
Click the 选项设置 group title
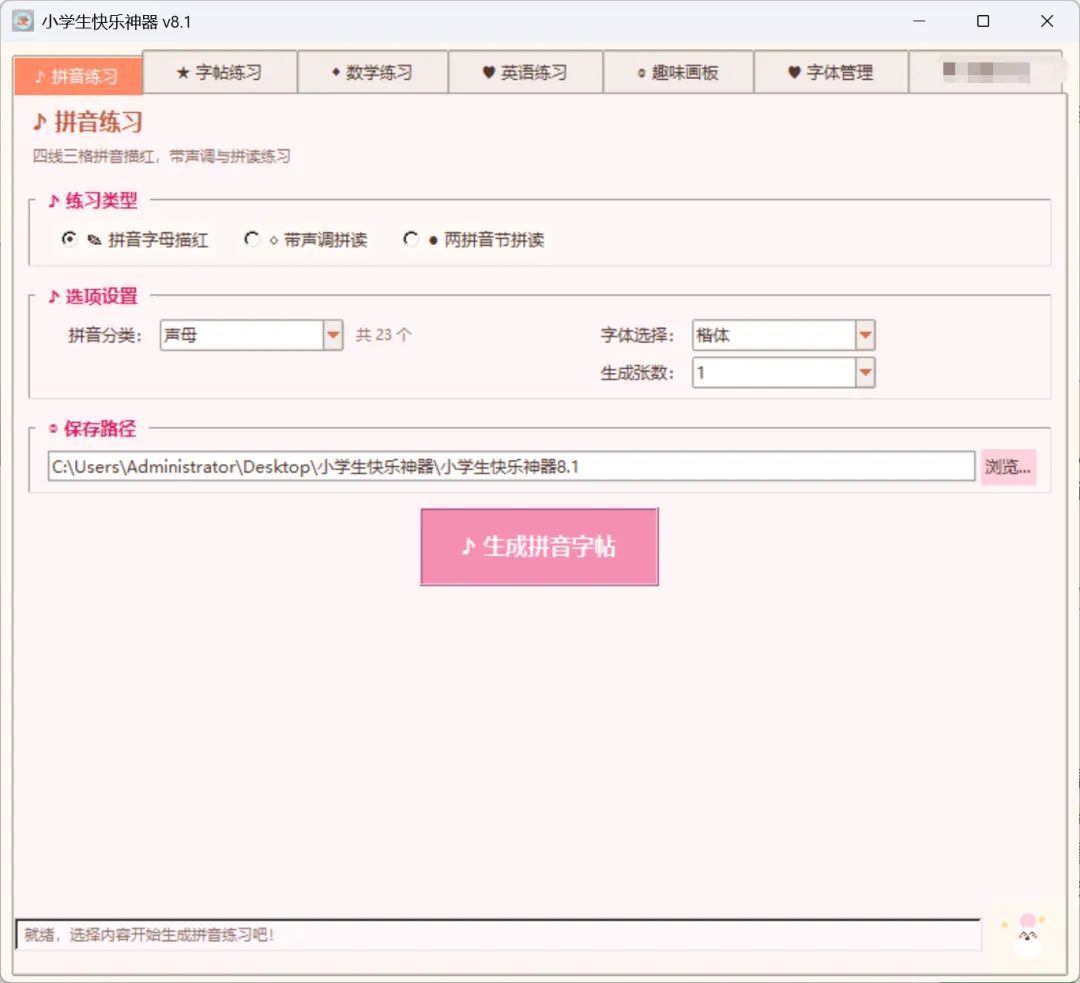(93, 296)
